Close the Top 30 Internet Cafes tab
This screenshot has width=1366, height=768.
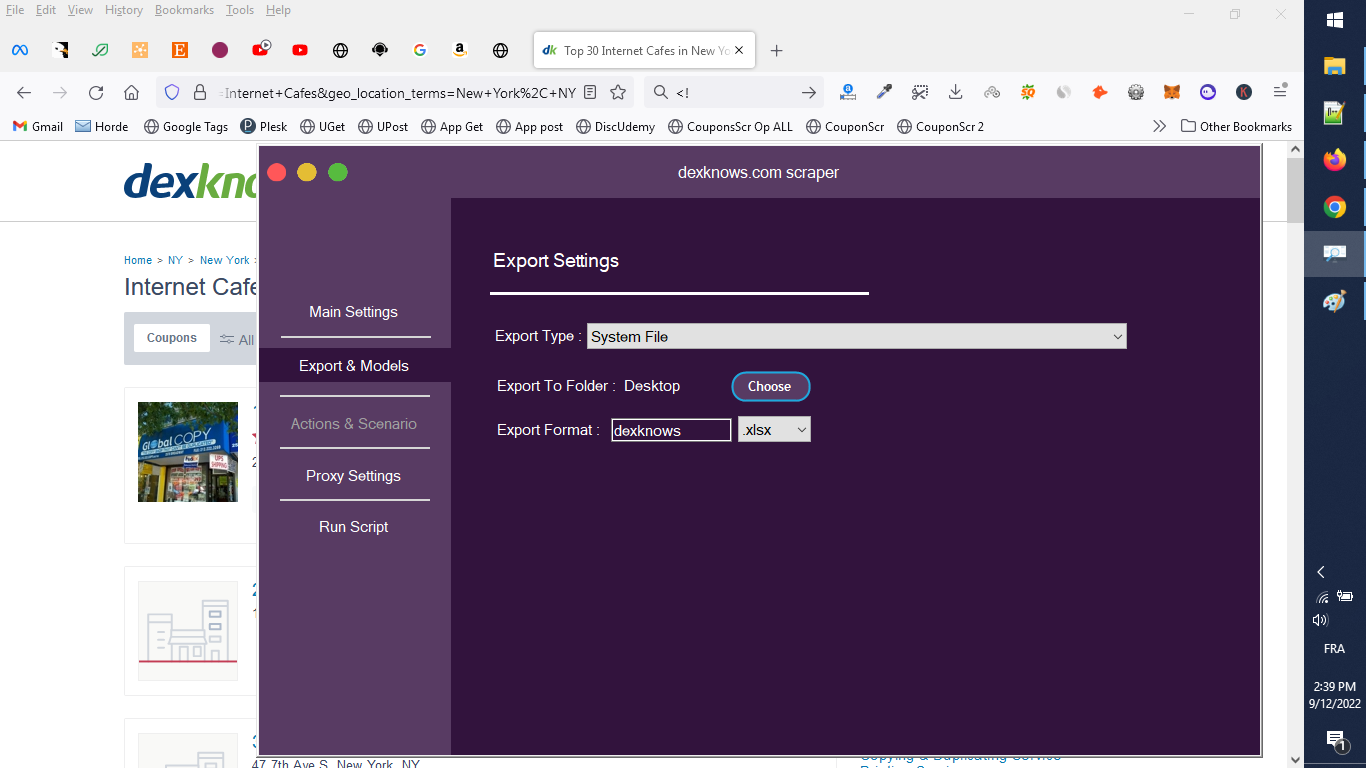[x=739, y=51]
